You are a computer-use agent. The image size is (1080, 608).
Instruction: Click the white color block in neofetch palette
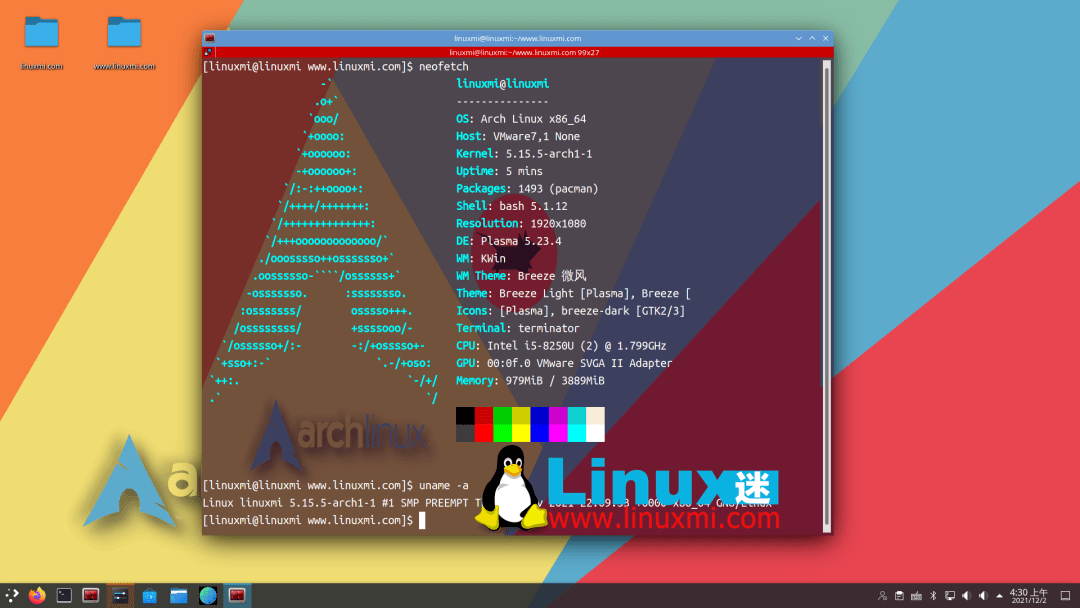pos(595,433)
